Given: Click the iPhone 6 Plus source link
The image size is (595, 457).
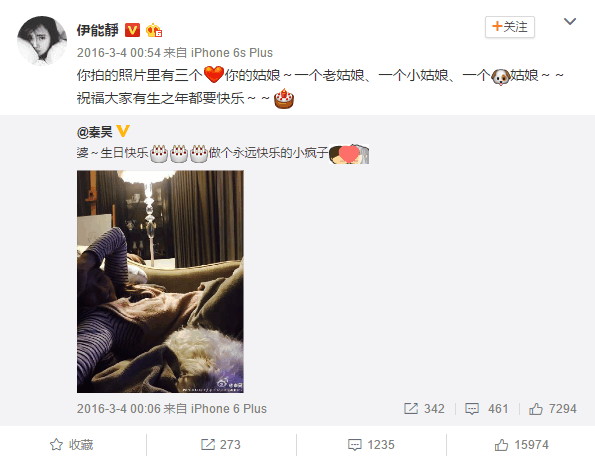Looking at the screenshot, I should pyautogui.click(x=228, y=409).
